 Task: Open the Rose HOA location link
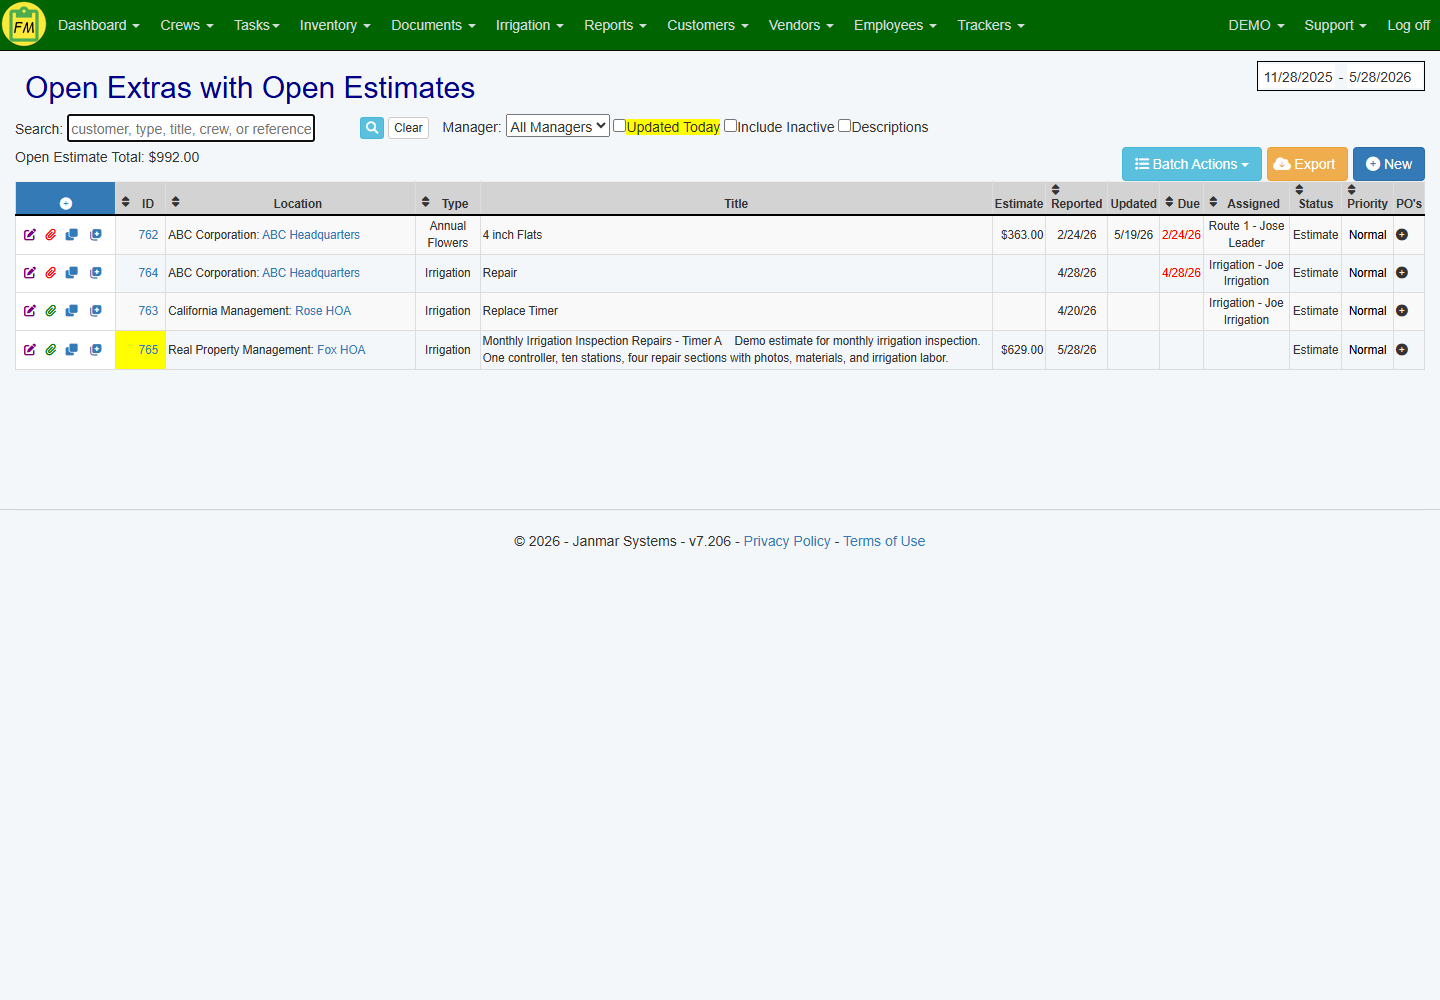click(x=323, y=311)
